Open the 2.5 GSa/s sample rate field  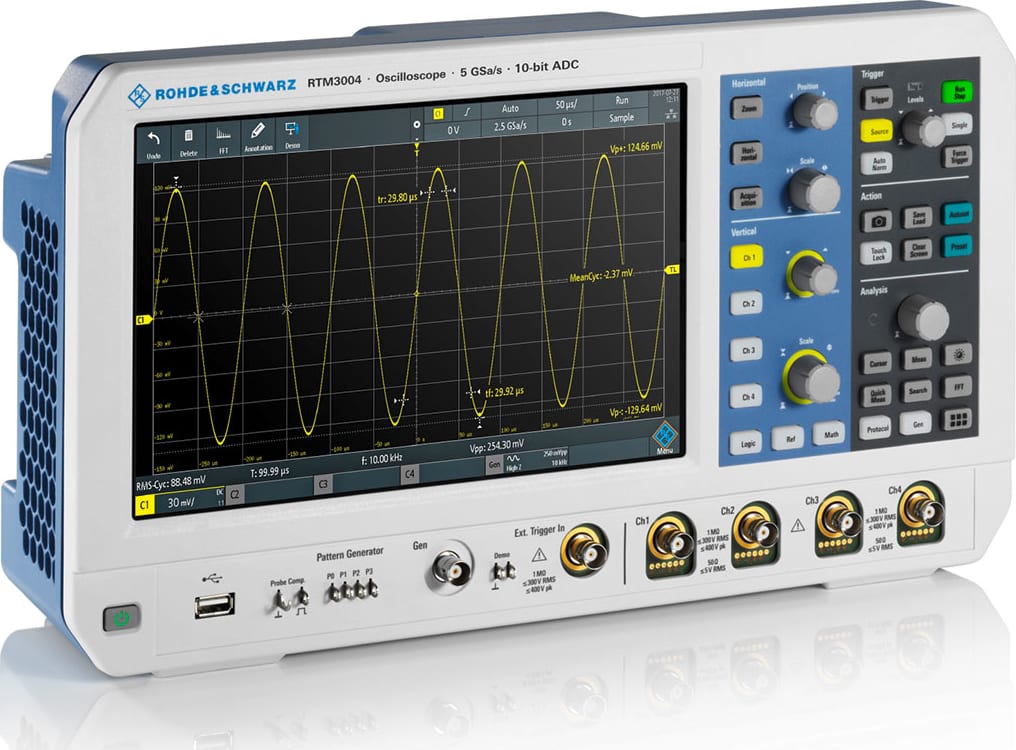click(x=510, y=125)
